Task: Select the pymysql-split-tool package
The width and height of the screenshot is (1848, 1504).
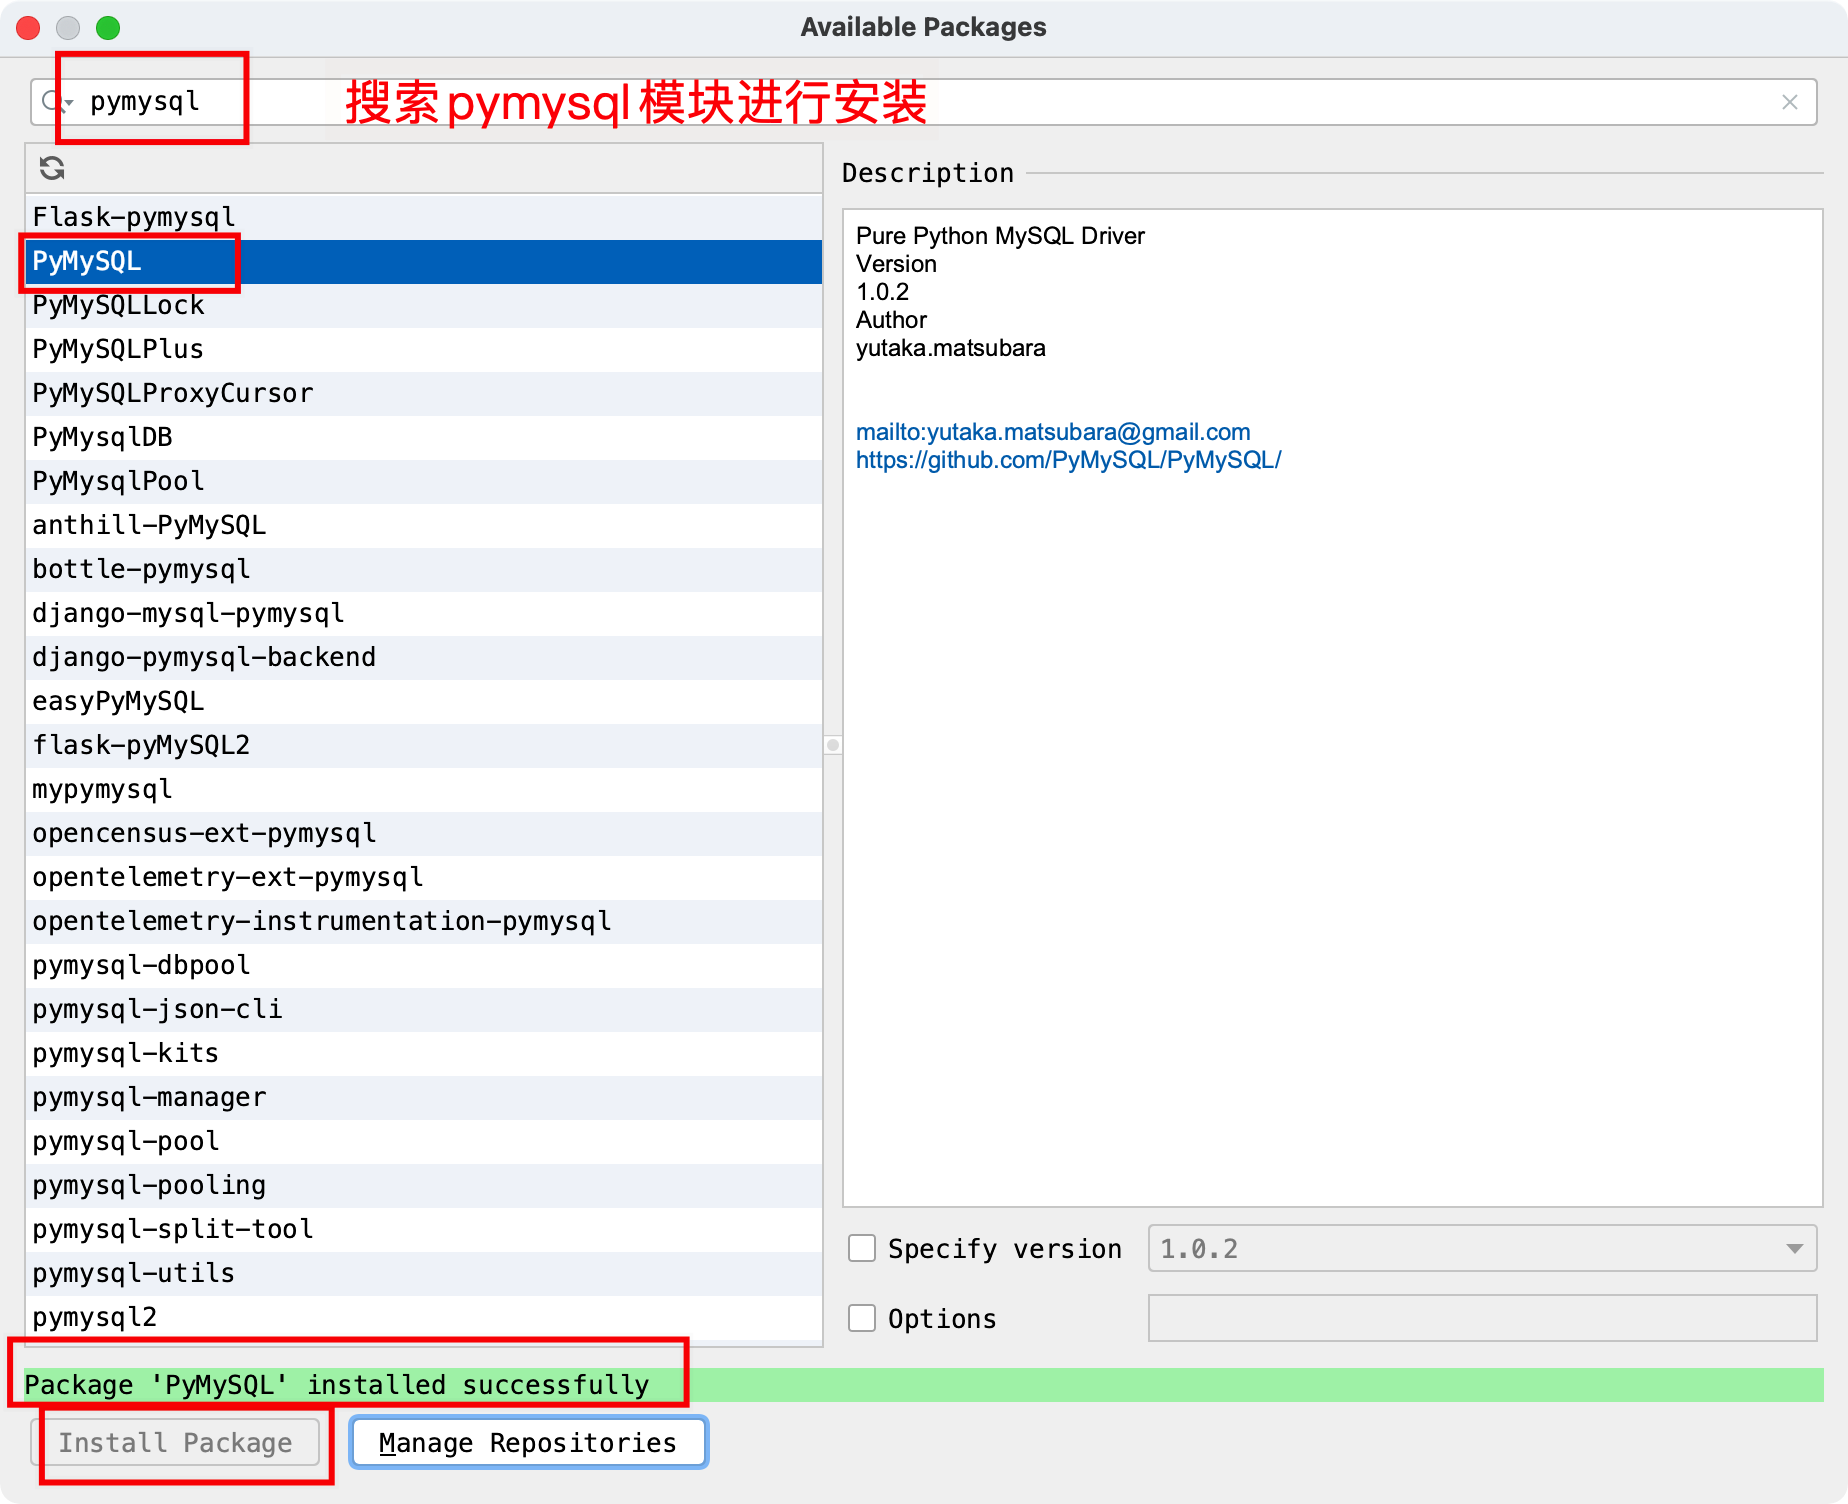Action: pyautogui.click(x=424, y=1229)
